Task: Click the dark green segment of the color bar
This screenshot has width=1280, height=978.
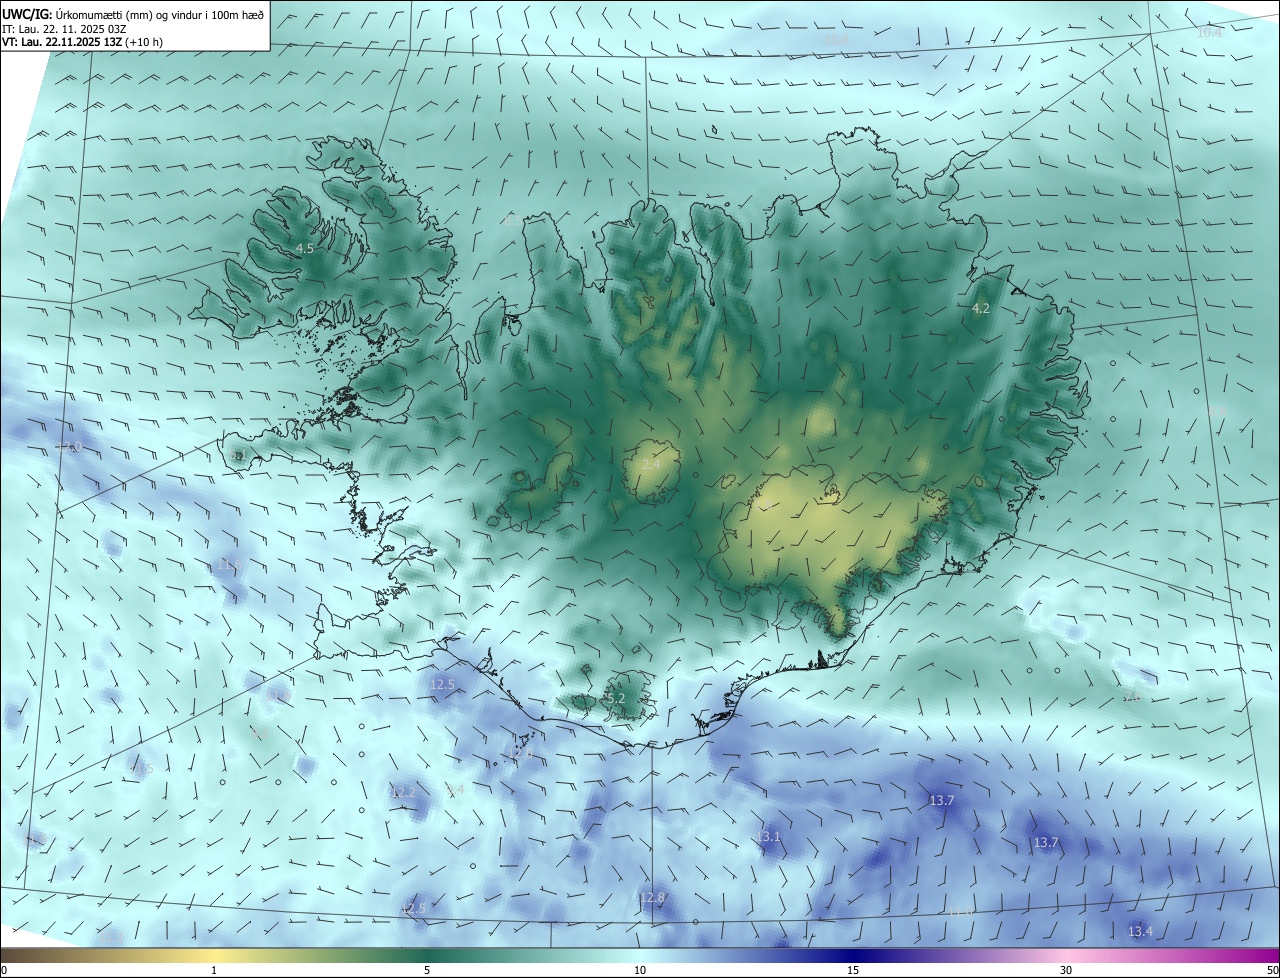Action: coord(427,955)
